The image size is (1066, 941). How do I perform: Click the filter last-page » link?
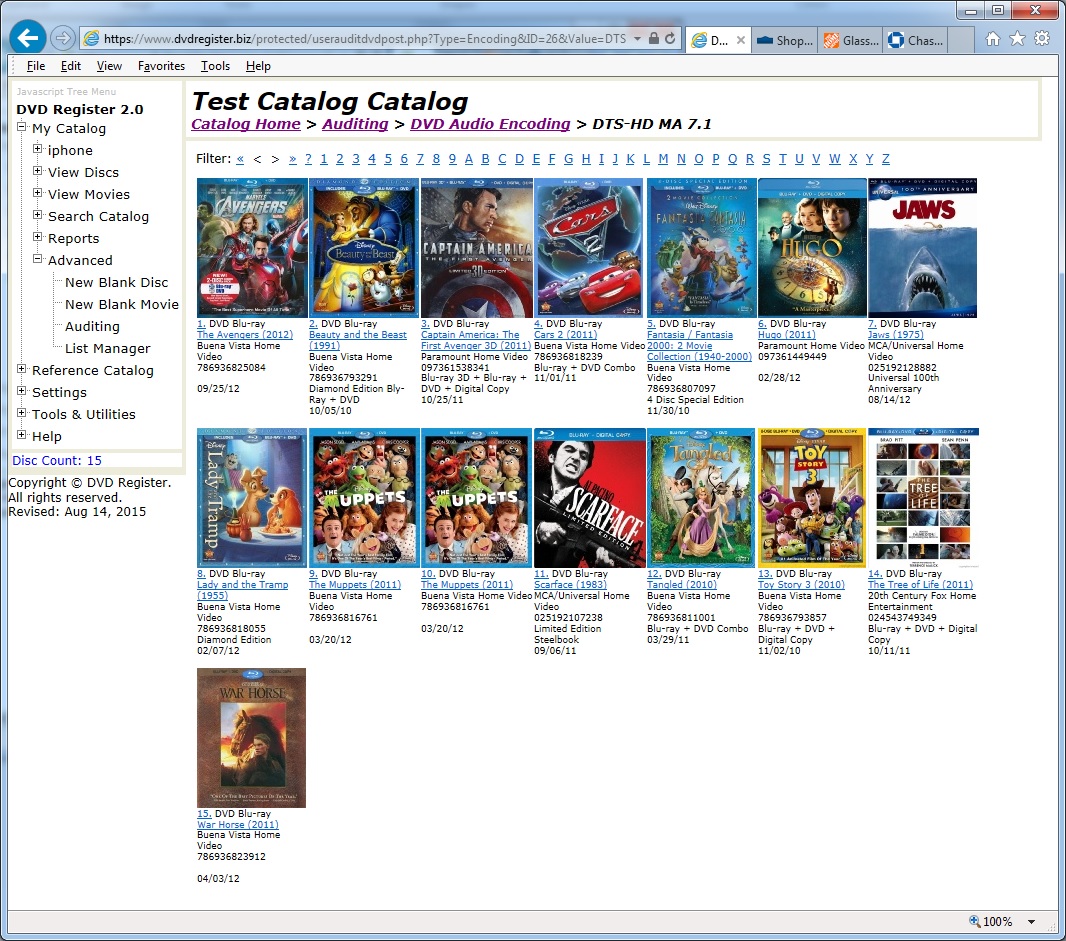click(x=292, y=158)
